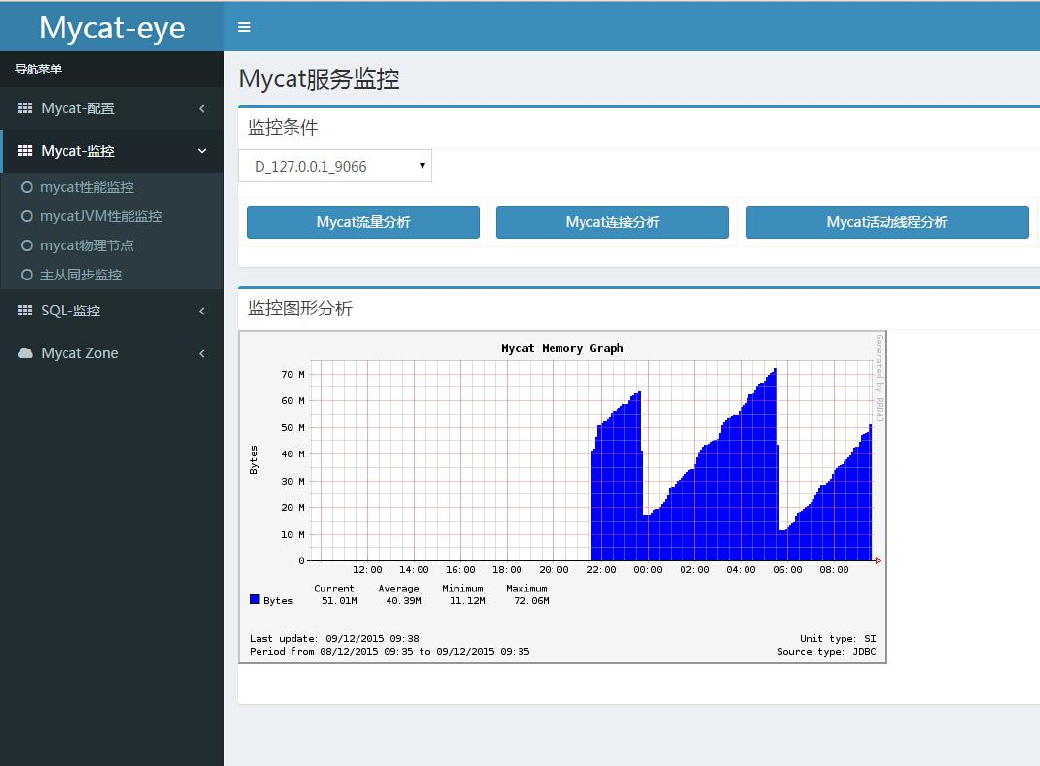Click the Mycat Memory Graph chart image

[562, 497]
